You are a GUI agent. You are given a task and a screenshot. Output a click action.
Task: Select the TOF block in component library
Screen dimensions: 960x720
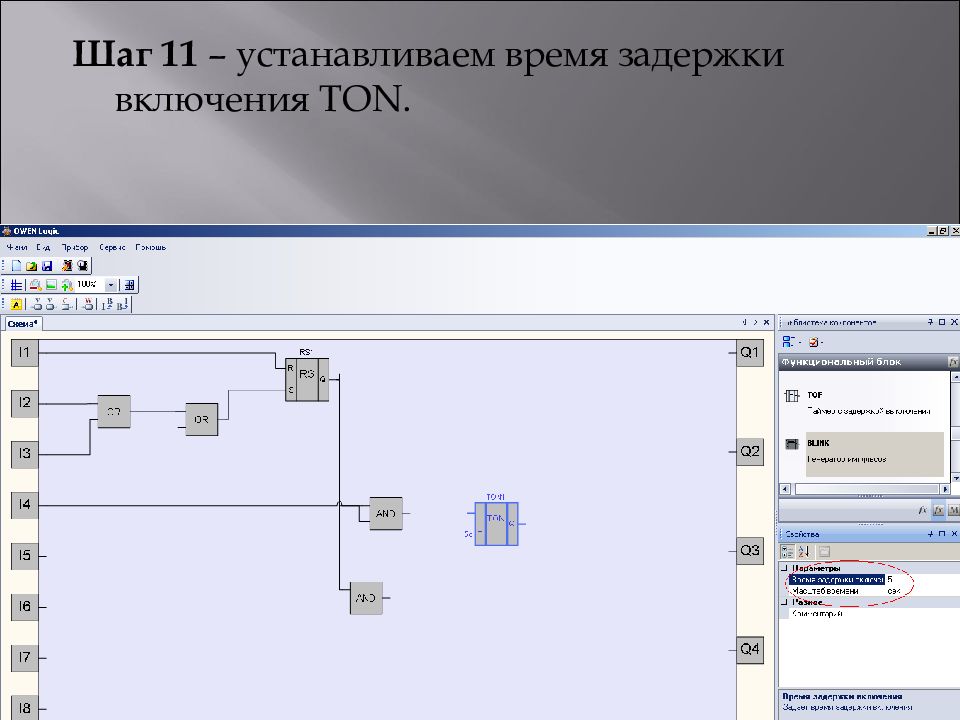(863, 402)
